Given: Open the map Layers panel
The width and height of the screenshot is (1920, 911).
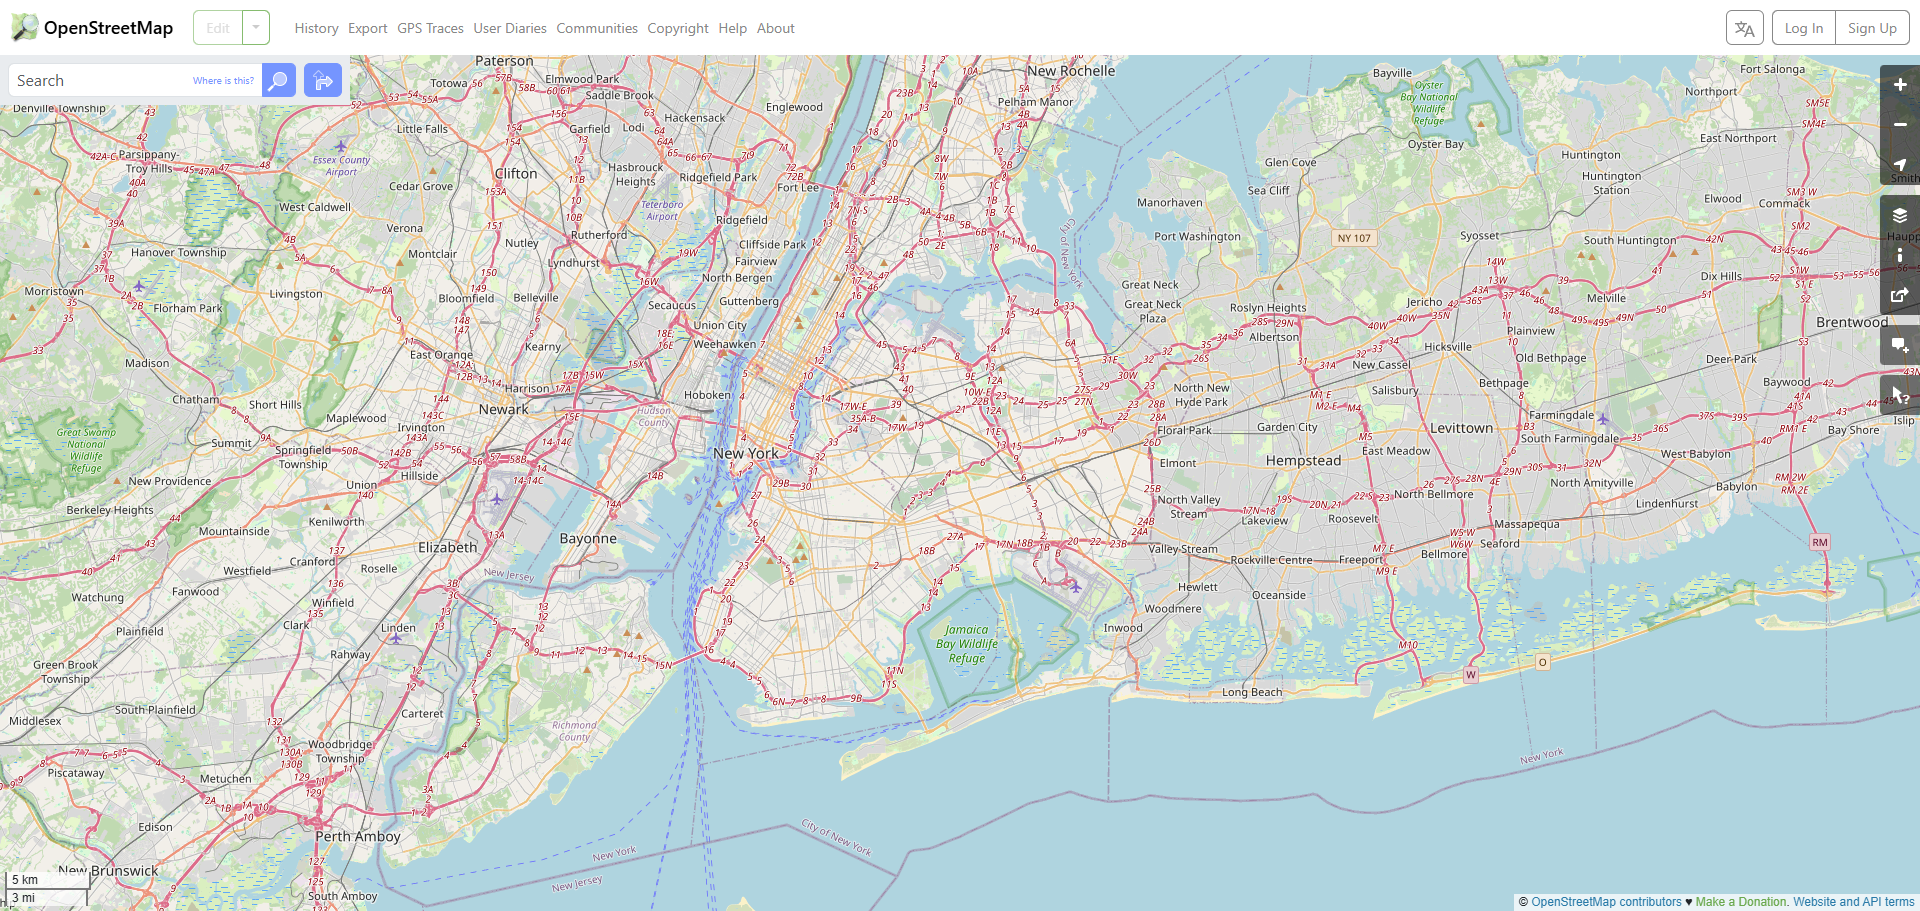Looking at the screenshot, I should pyautogui.click(x=1900, y=215).
